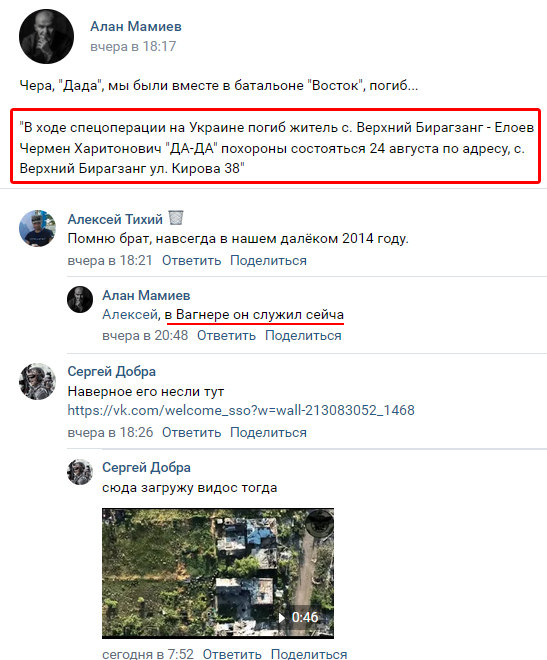Open Алан Мамиев's large profile avatar
The width and height of the screenshot is (547, 660).
46,37
